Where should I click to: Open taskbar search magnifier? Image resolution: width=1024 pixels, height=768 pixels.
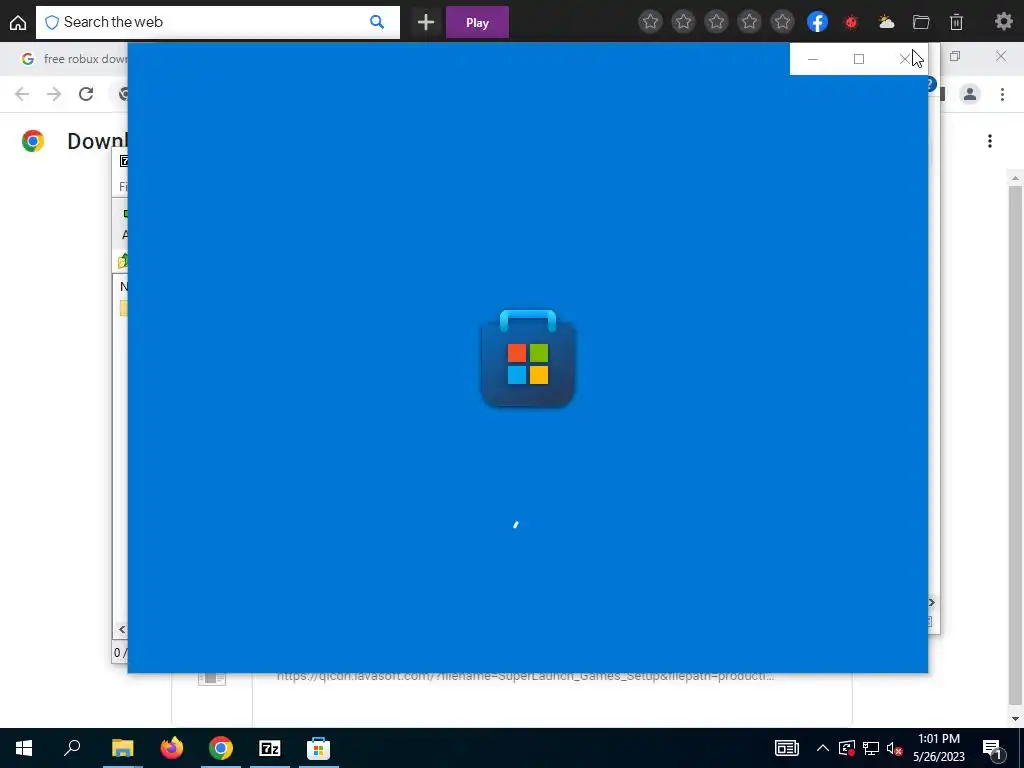click(x=72, y=748)
